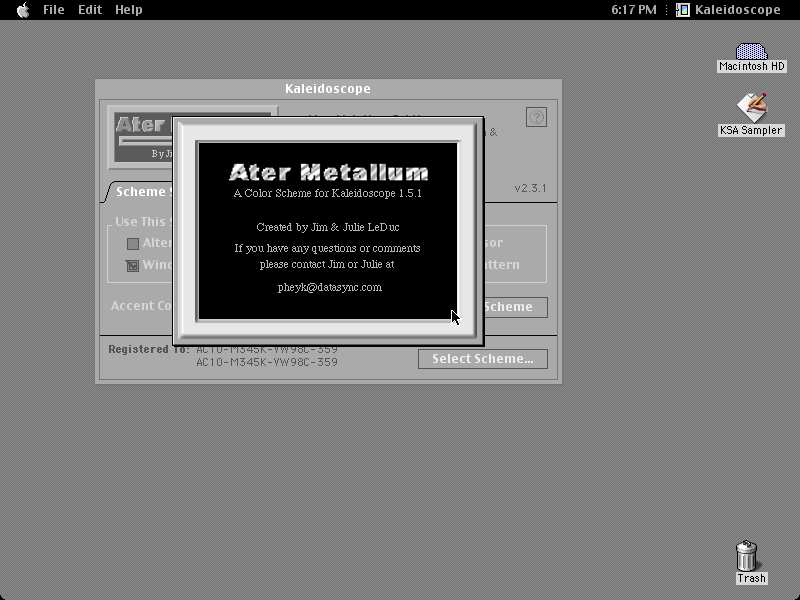Viewport: 800px width, 600px height.
Task: Open the Edit menu
Action: (x=90, y=10)
